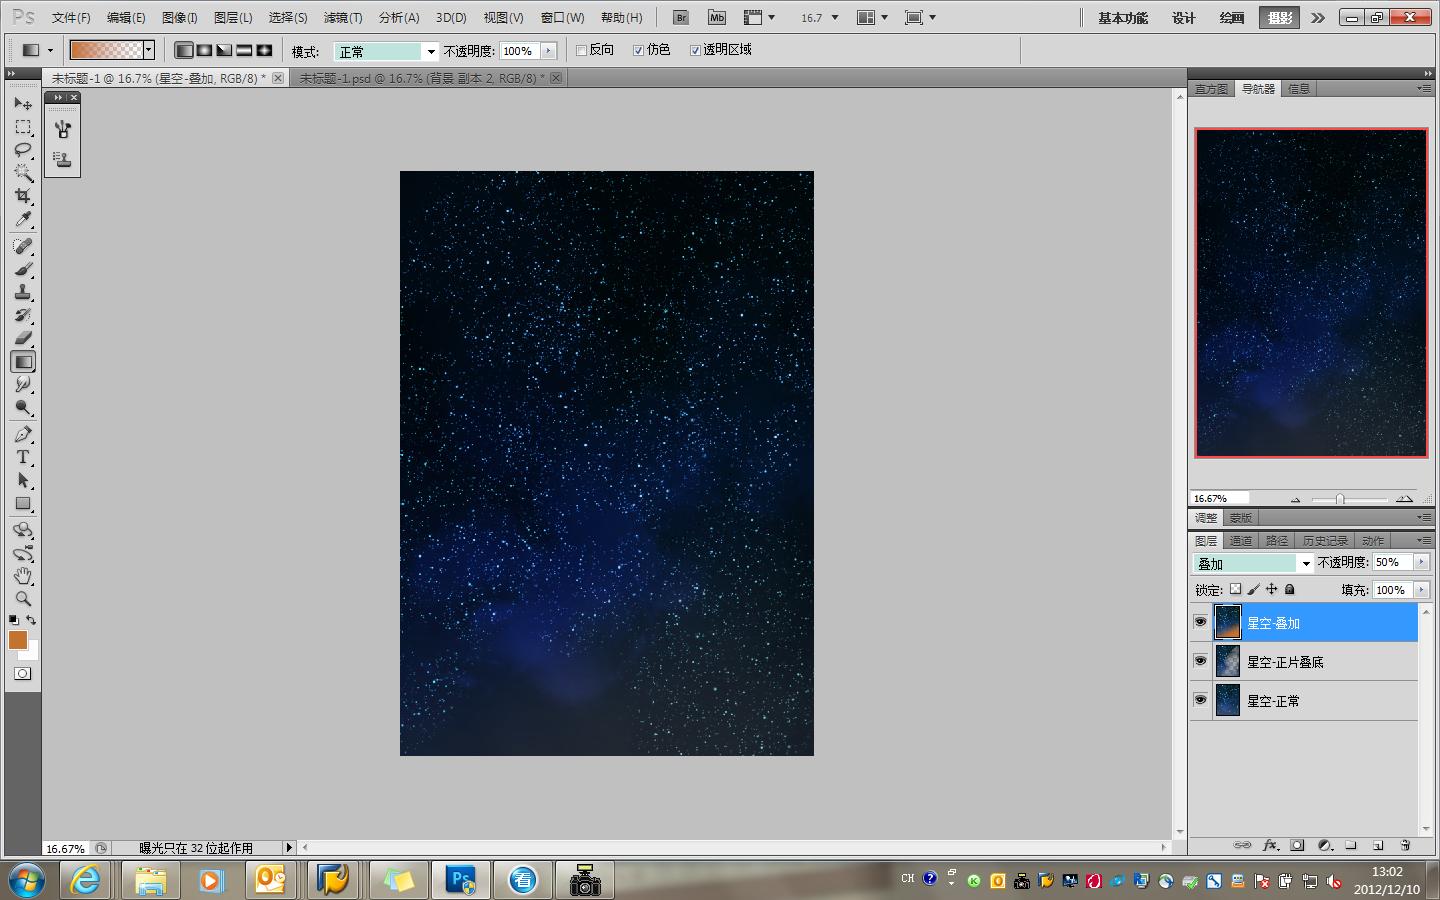Click the foreground color swatch
Screen dimensions: 1440x900
[18, 640]
